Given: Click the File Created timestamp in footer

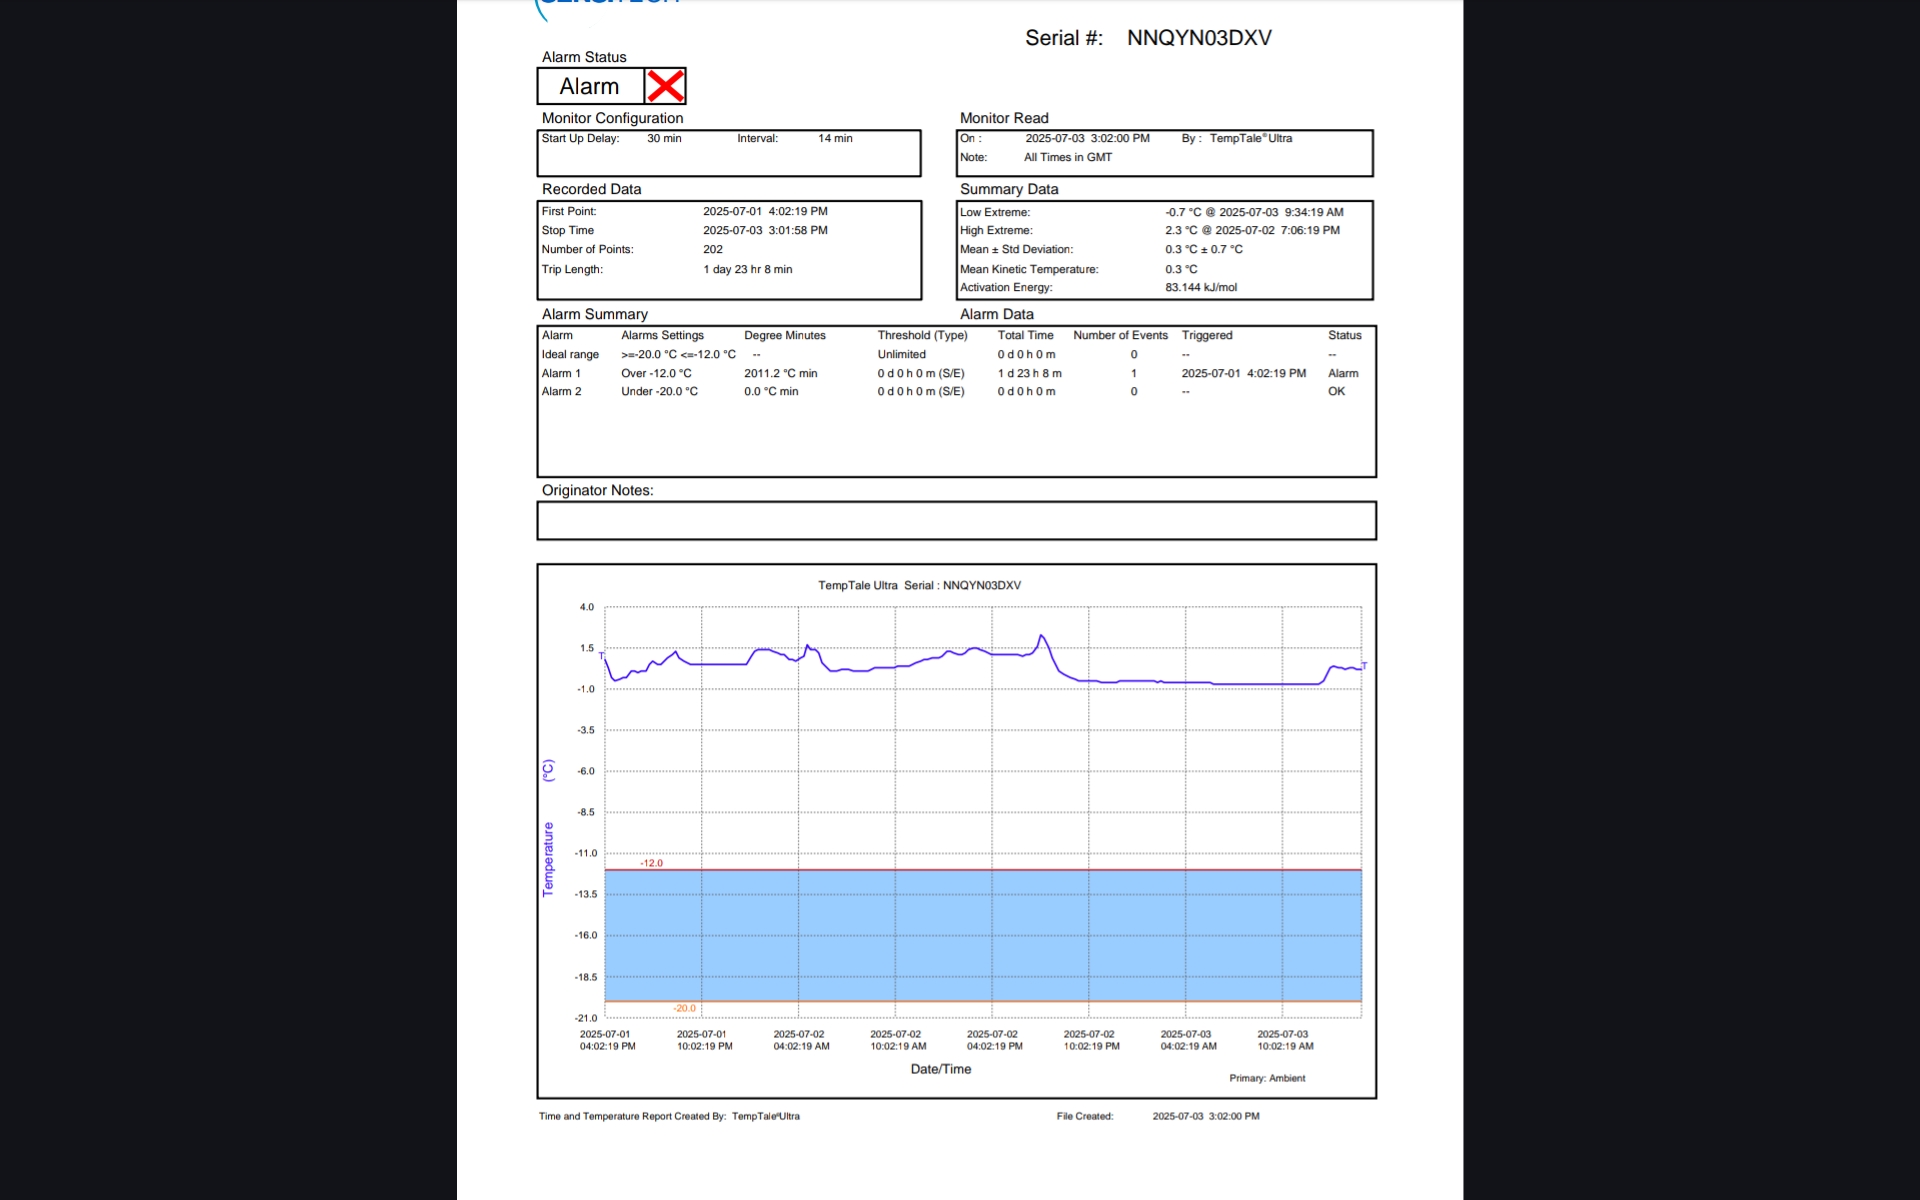Looking at the screenshot, I should pyautogui.click(x=1205, y=1116).
